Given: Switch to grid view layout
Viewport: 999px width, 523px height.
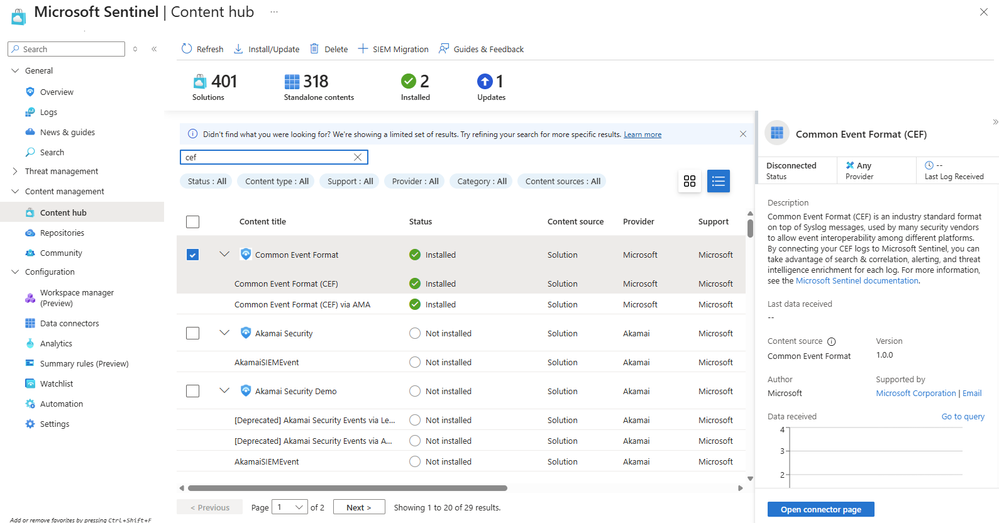Looking at the screenshot, I should tap(689, 181).
